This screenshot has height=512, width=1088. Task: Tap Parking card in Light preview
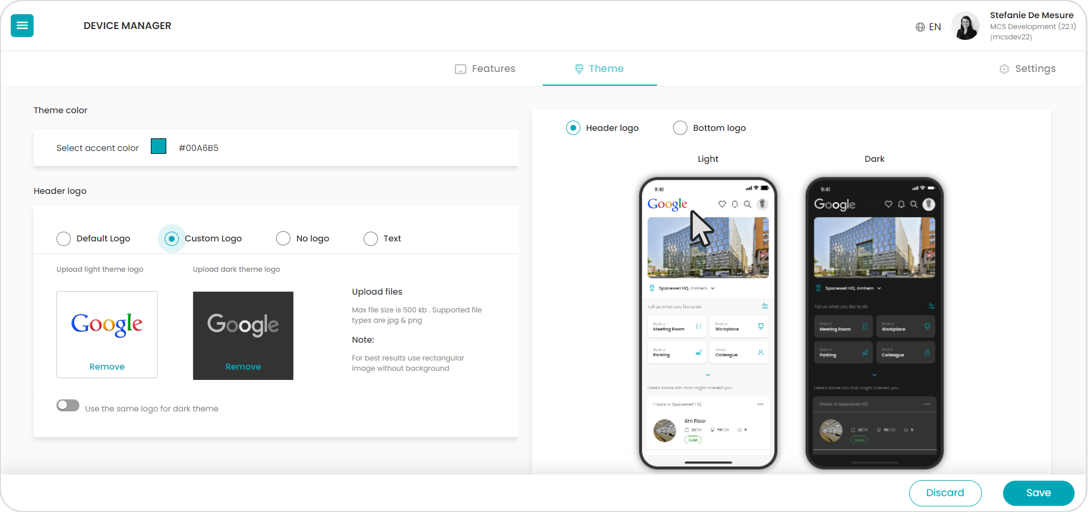(677, 352)
